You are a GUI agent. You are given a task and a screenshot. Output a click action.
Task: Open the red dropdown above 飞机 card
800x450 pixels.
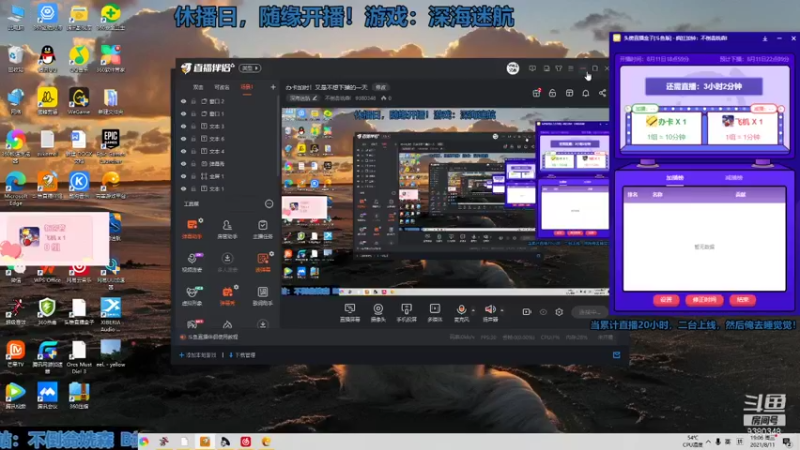pyautogui.click(x=763, y=109)
